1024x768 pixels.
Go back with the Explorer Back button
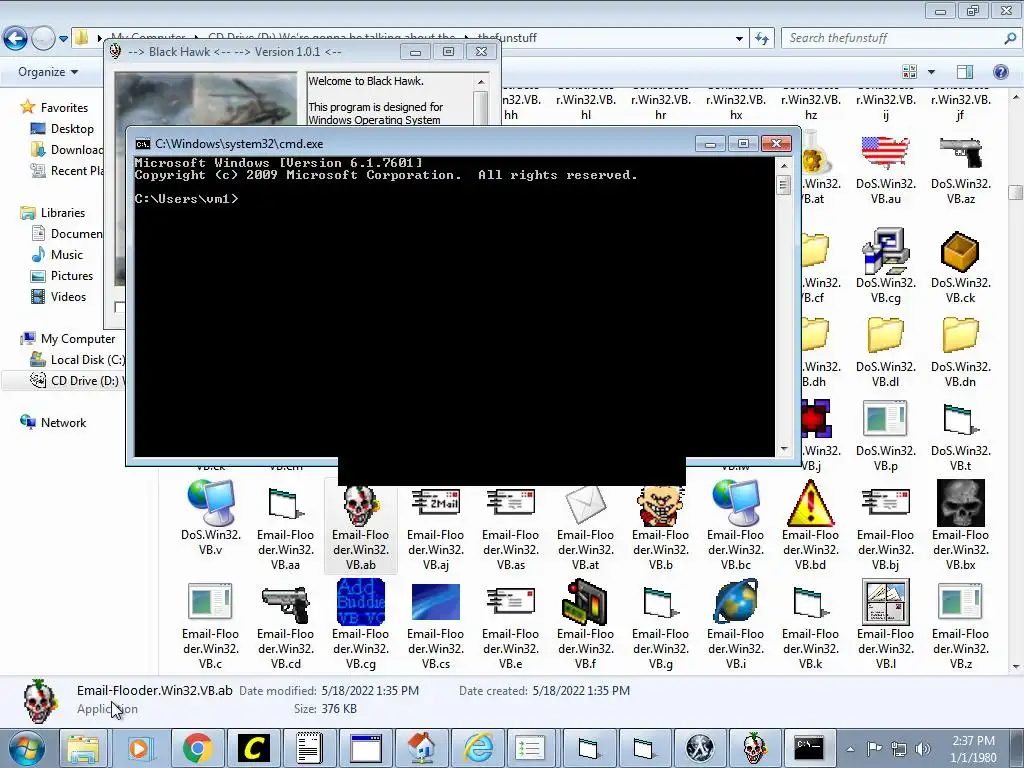[x=16, y=39]
